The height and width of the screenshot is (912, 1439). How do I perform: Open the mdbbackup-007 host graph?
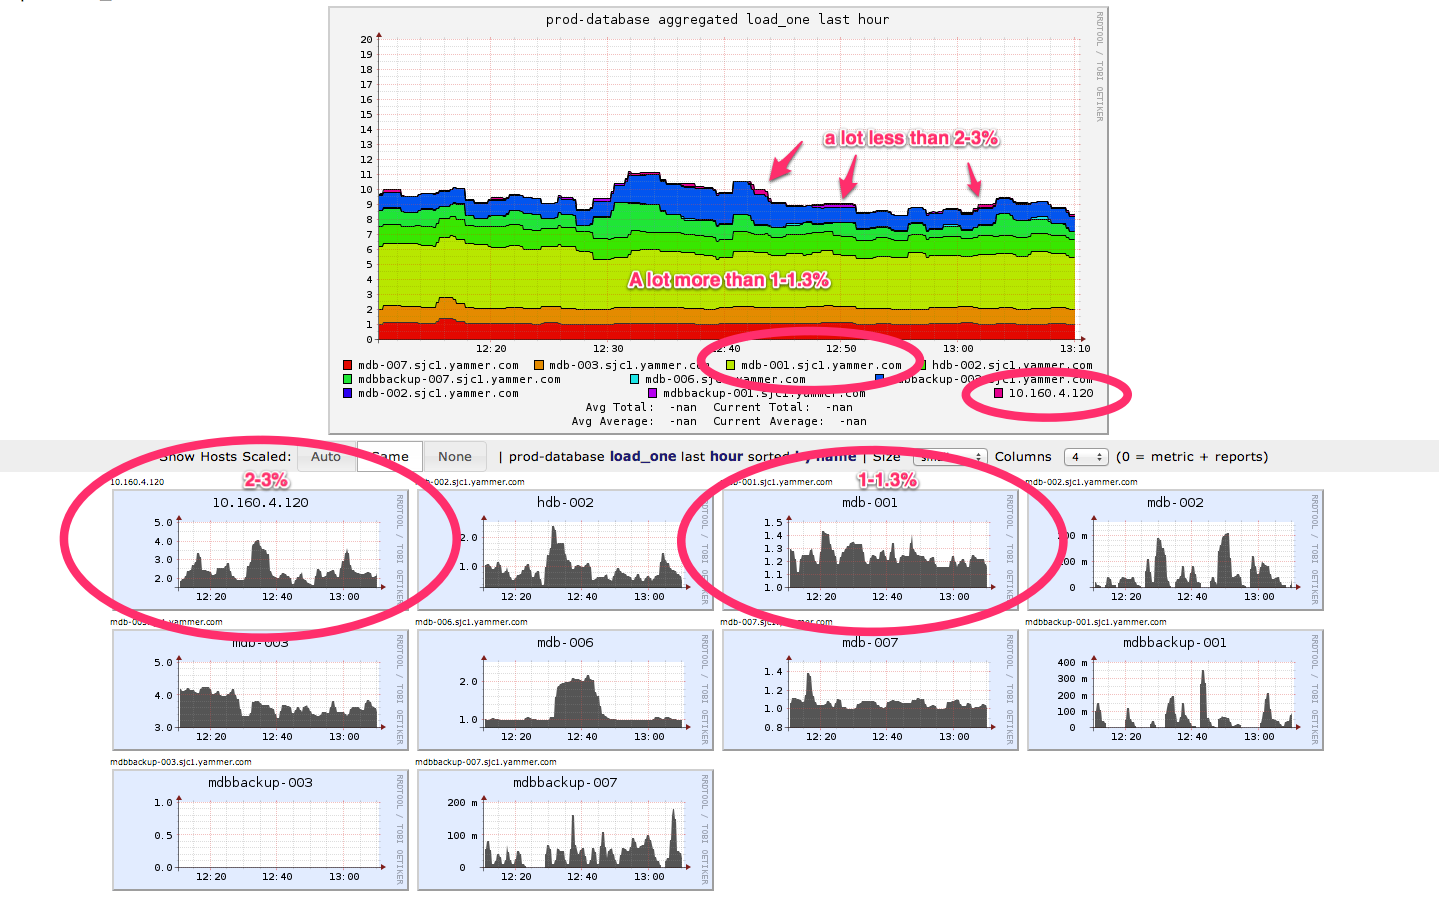[x=565, y=830]
